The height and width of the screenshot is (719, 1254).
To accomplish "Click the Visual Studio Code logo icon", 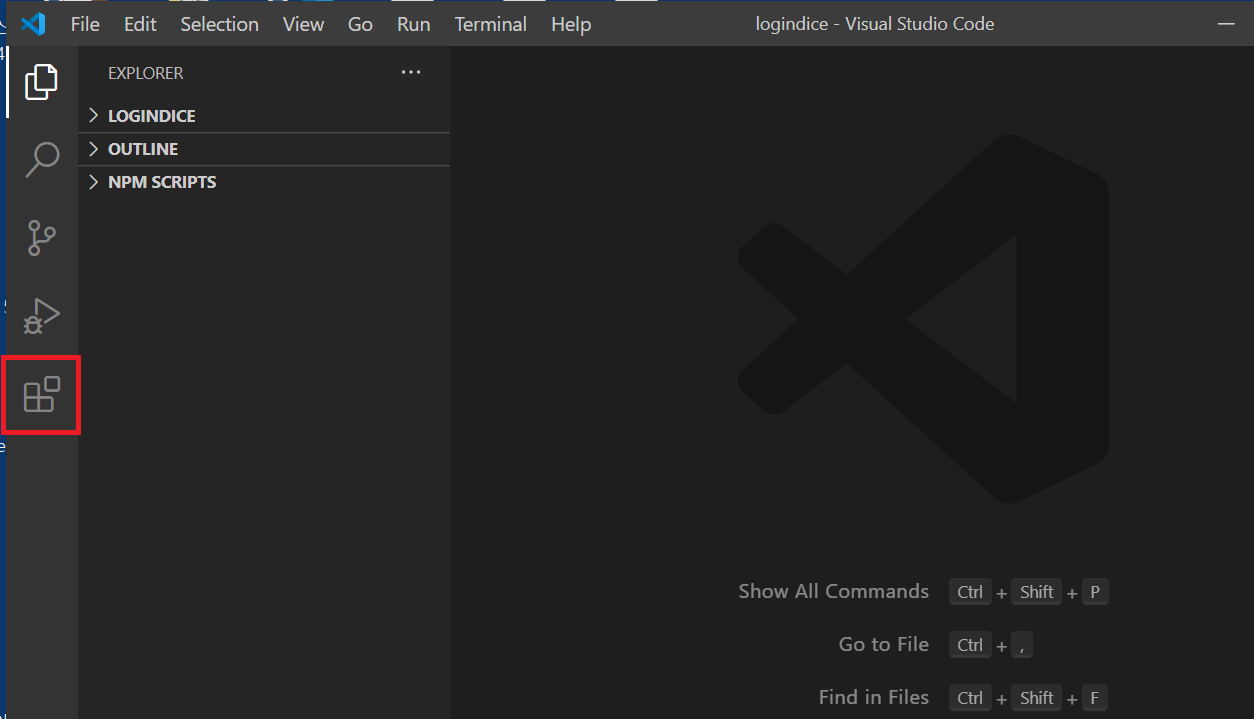I will click(x=33, y=24).
